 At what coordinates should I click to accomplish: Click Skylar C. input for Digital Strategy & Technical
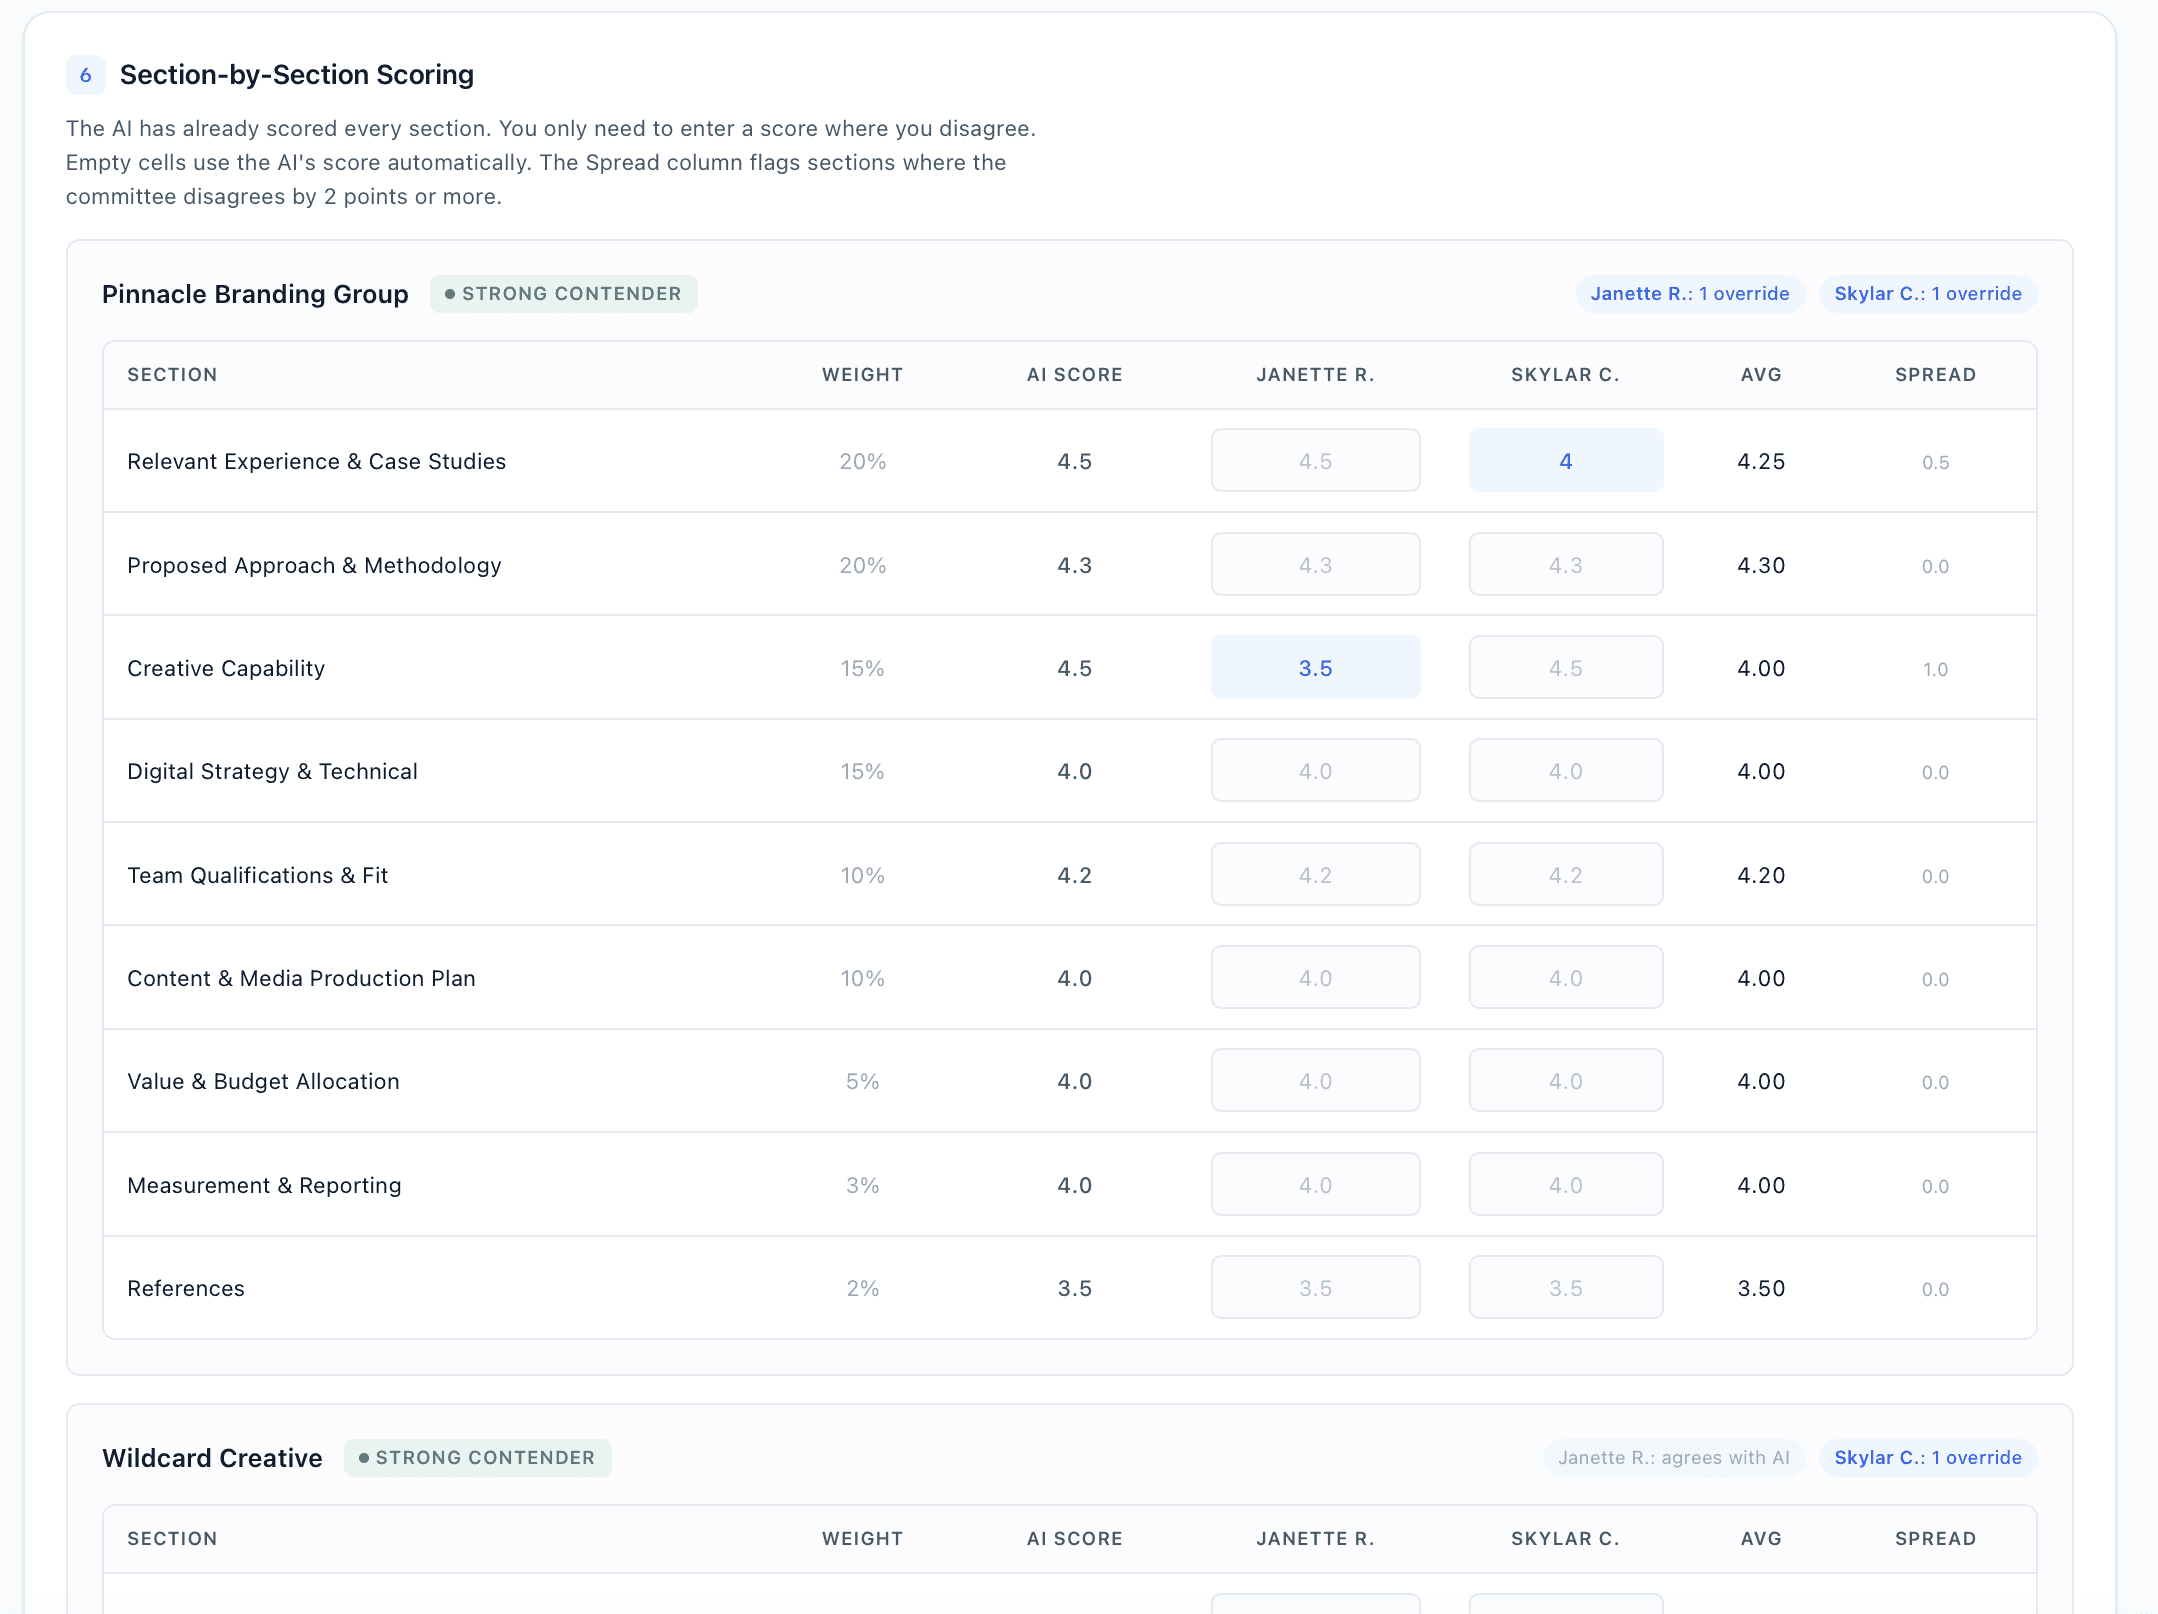click(1566, 770)
